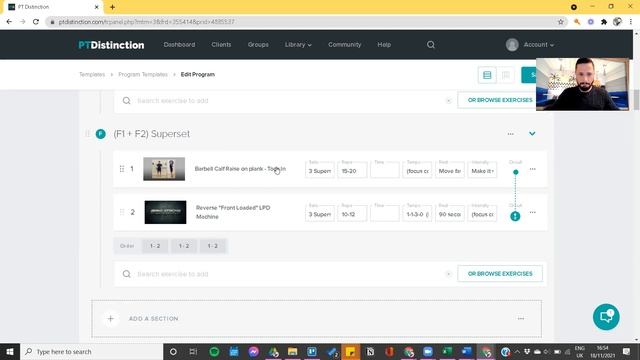The image size is (640, 360).
Task: Open Spotify from the taskbar
Action: [214, 351]
